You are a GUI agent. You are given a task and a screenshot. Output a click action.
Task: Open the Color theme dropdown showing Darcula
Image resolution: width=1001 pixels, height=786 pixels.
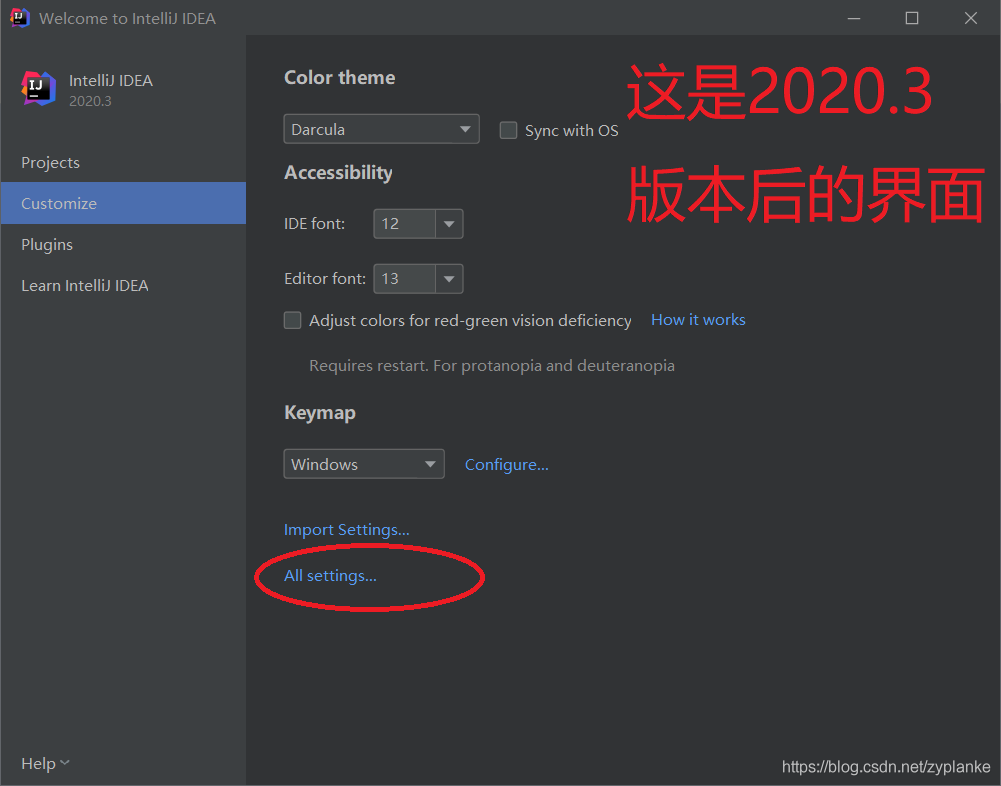[381, 128]
